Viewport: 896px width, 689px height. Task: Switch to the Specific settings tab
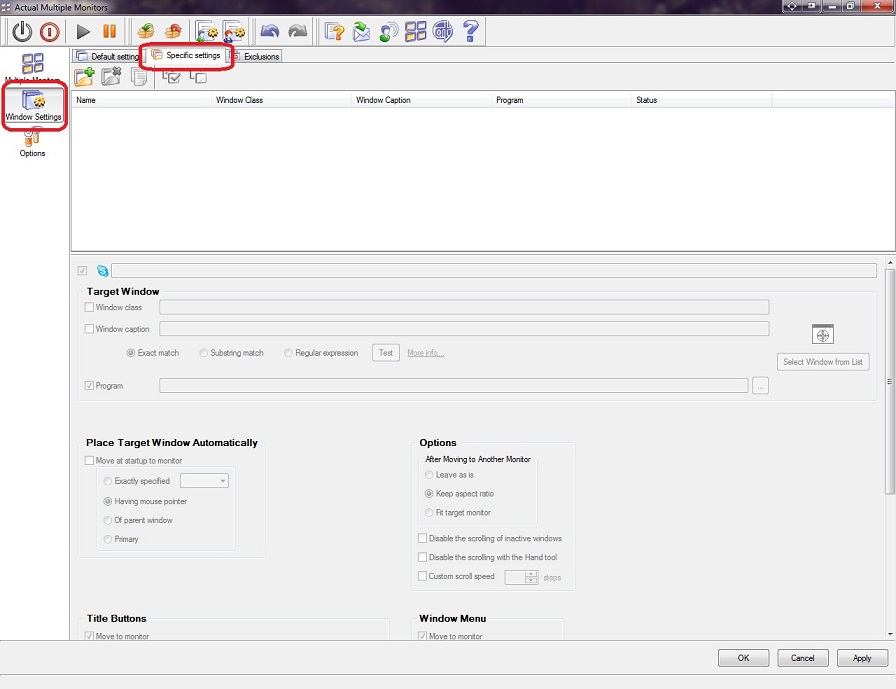pyautogui.click(x=186, y=55)
